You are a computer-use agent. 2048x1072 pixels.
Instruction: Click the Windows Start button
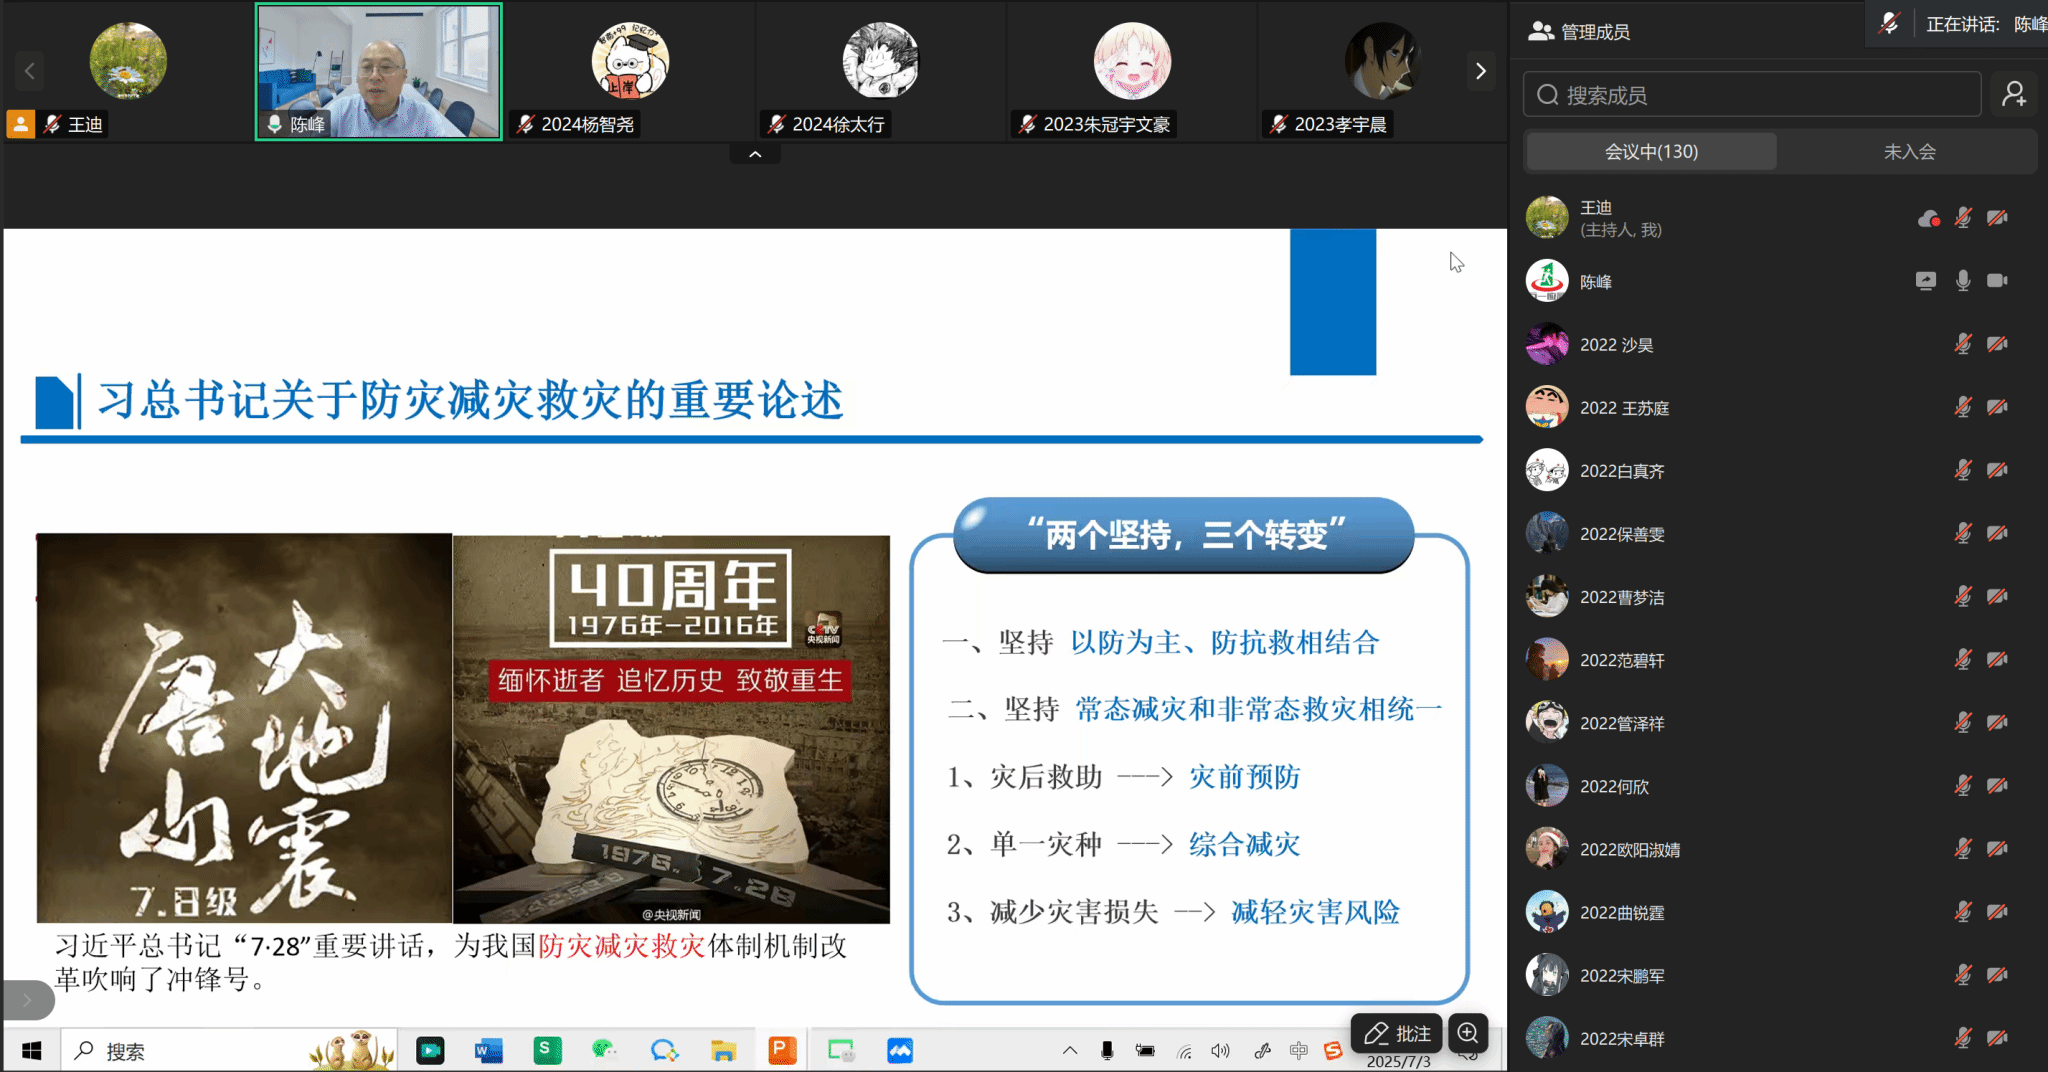(x=31, y=1050)
